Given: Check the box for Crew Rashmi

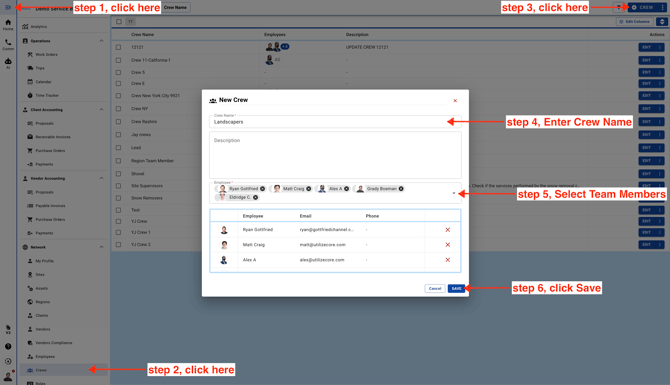Looking at the screenshot, I should (x=118, y=122).
